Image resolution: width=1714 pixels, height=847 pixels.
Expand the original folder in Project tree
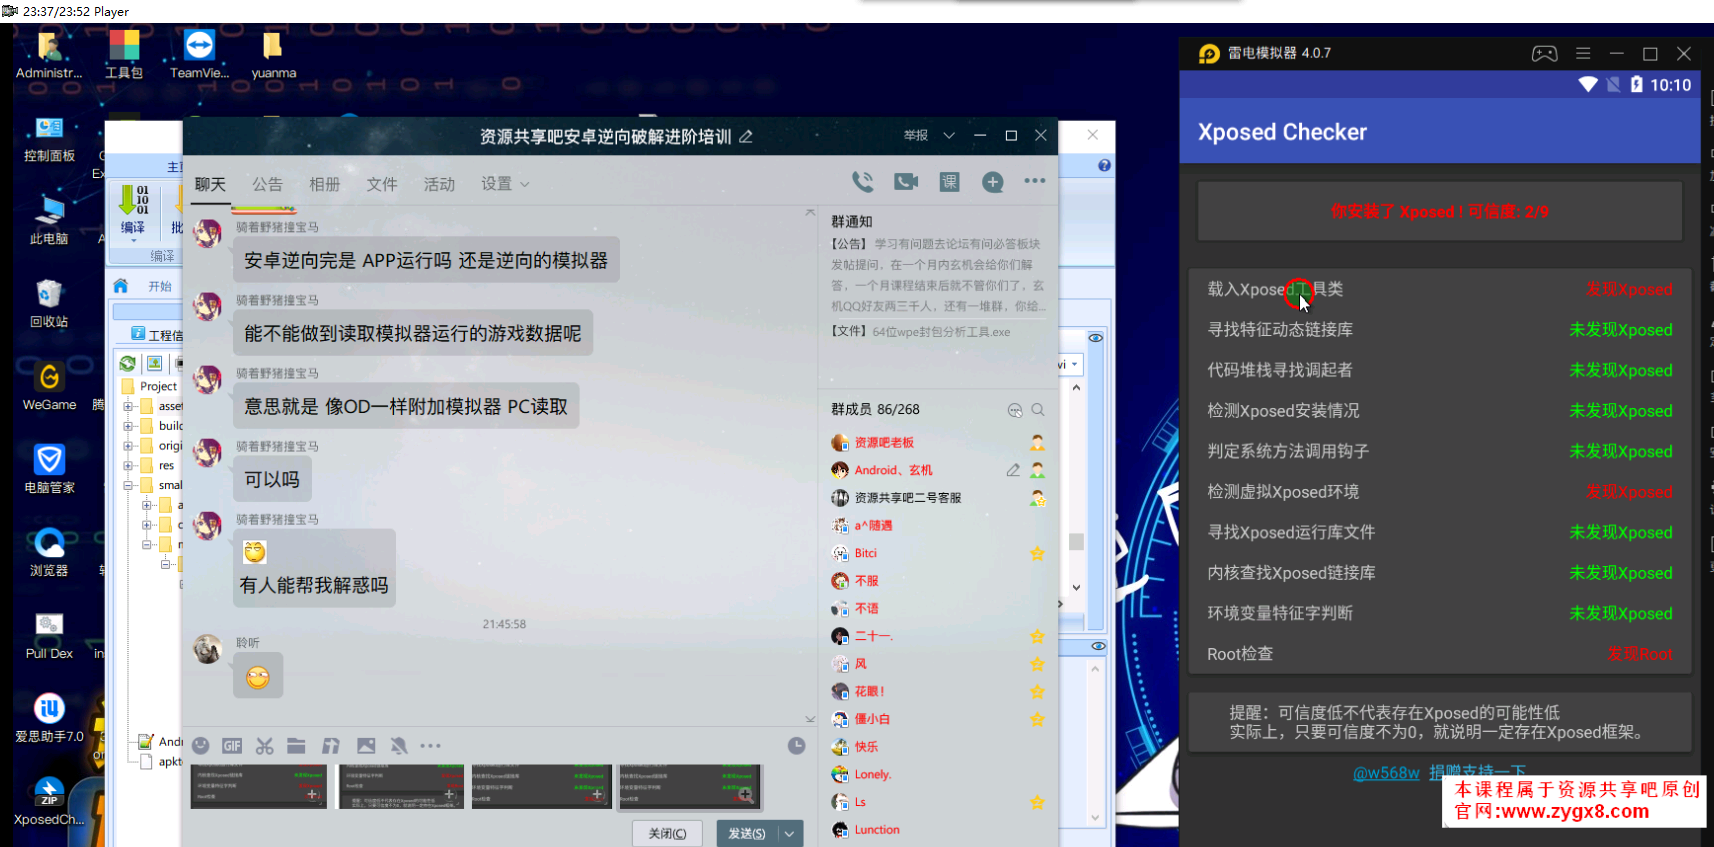[x=128, y=446]
